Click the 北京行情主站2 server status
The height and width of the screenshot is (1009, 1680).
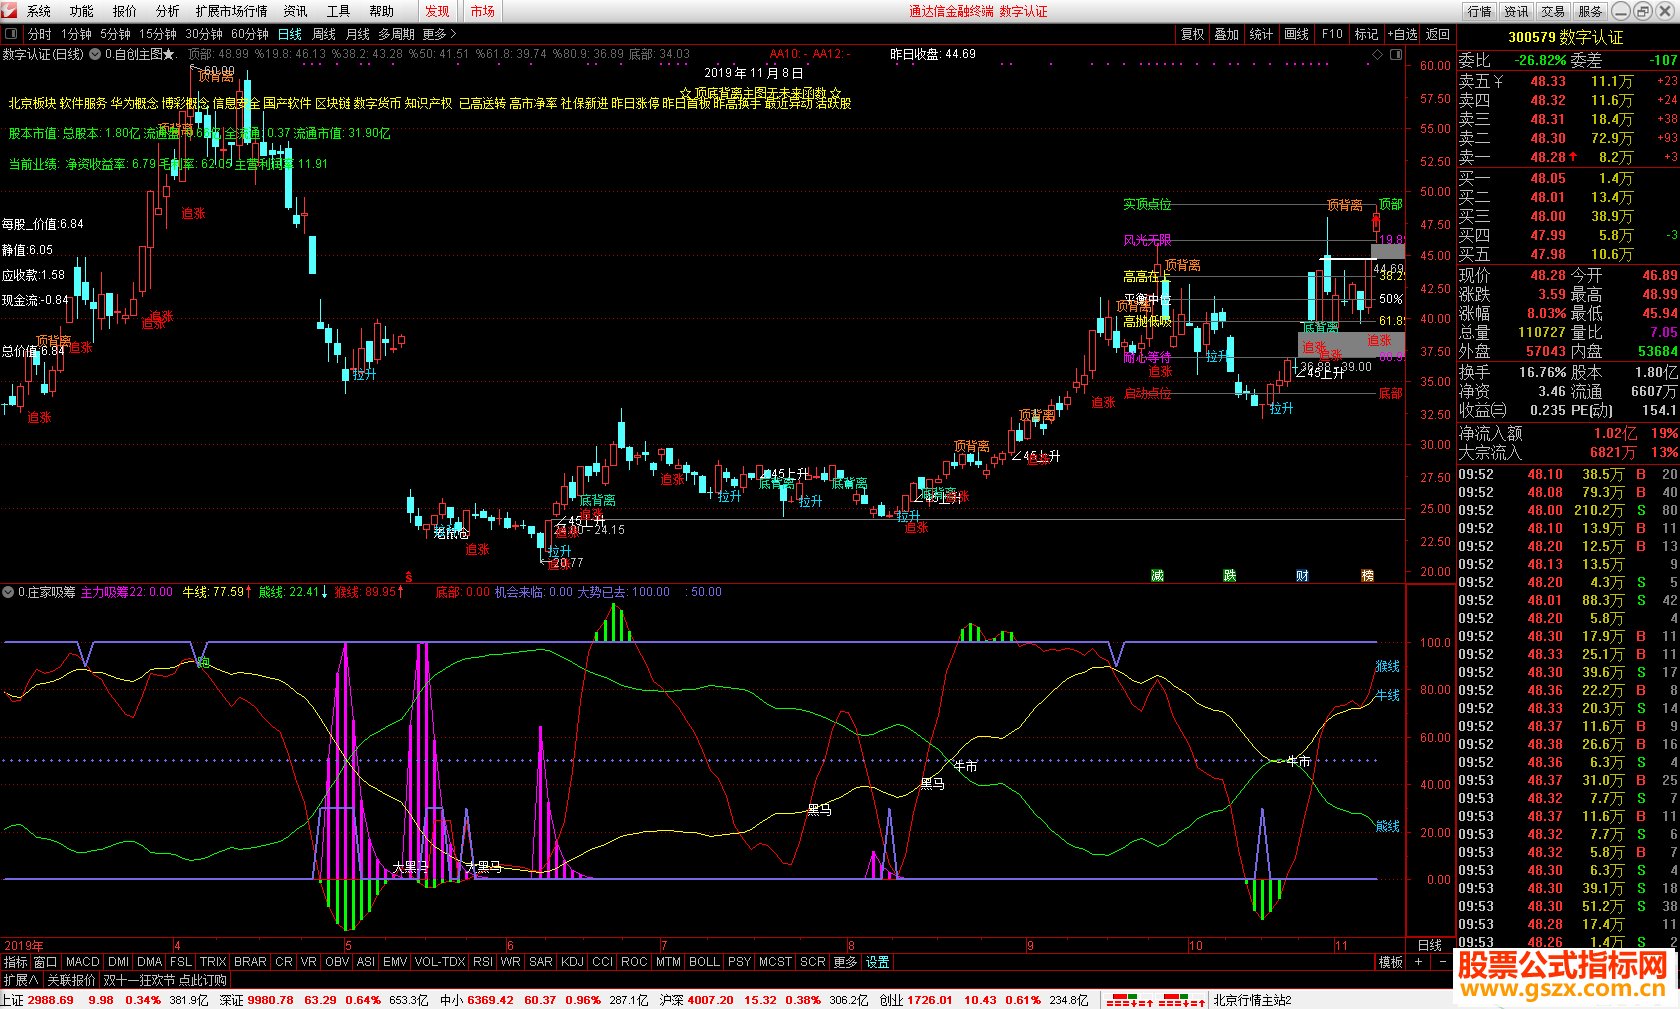[x=1252, y=1000]
